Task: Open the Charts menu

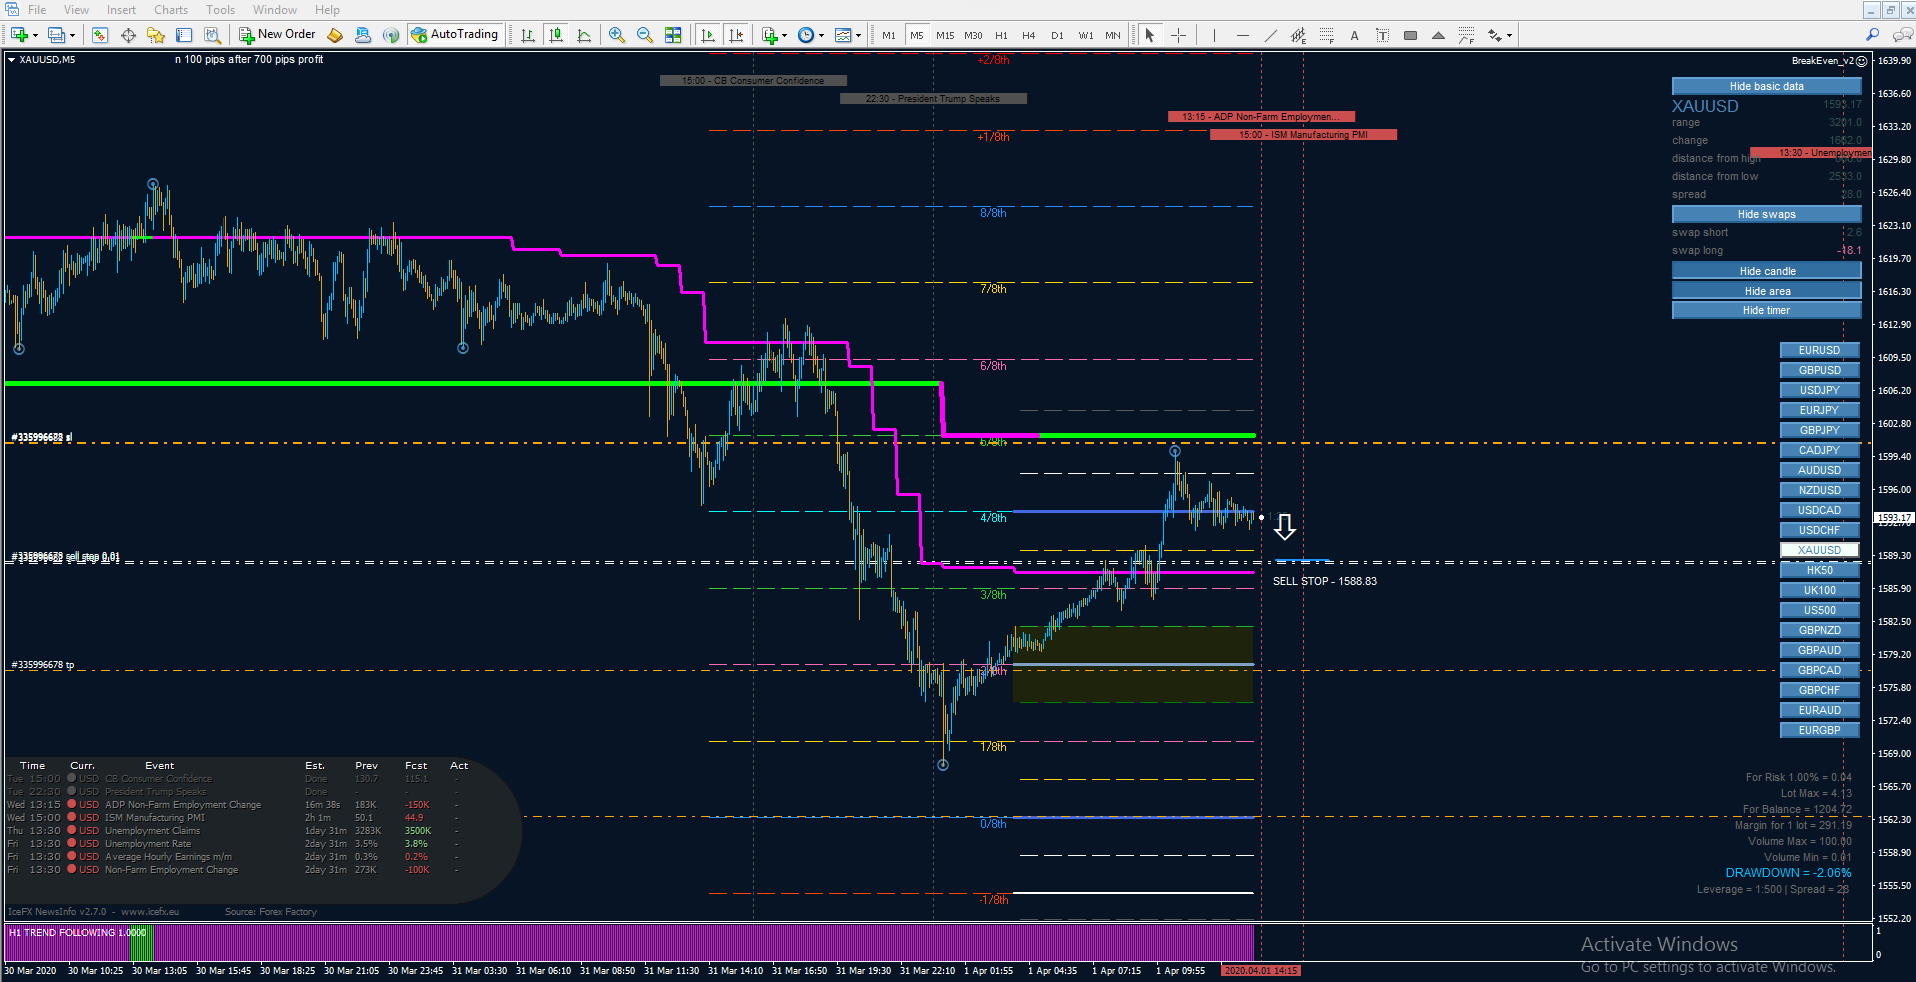Action: 171,10
